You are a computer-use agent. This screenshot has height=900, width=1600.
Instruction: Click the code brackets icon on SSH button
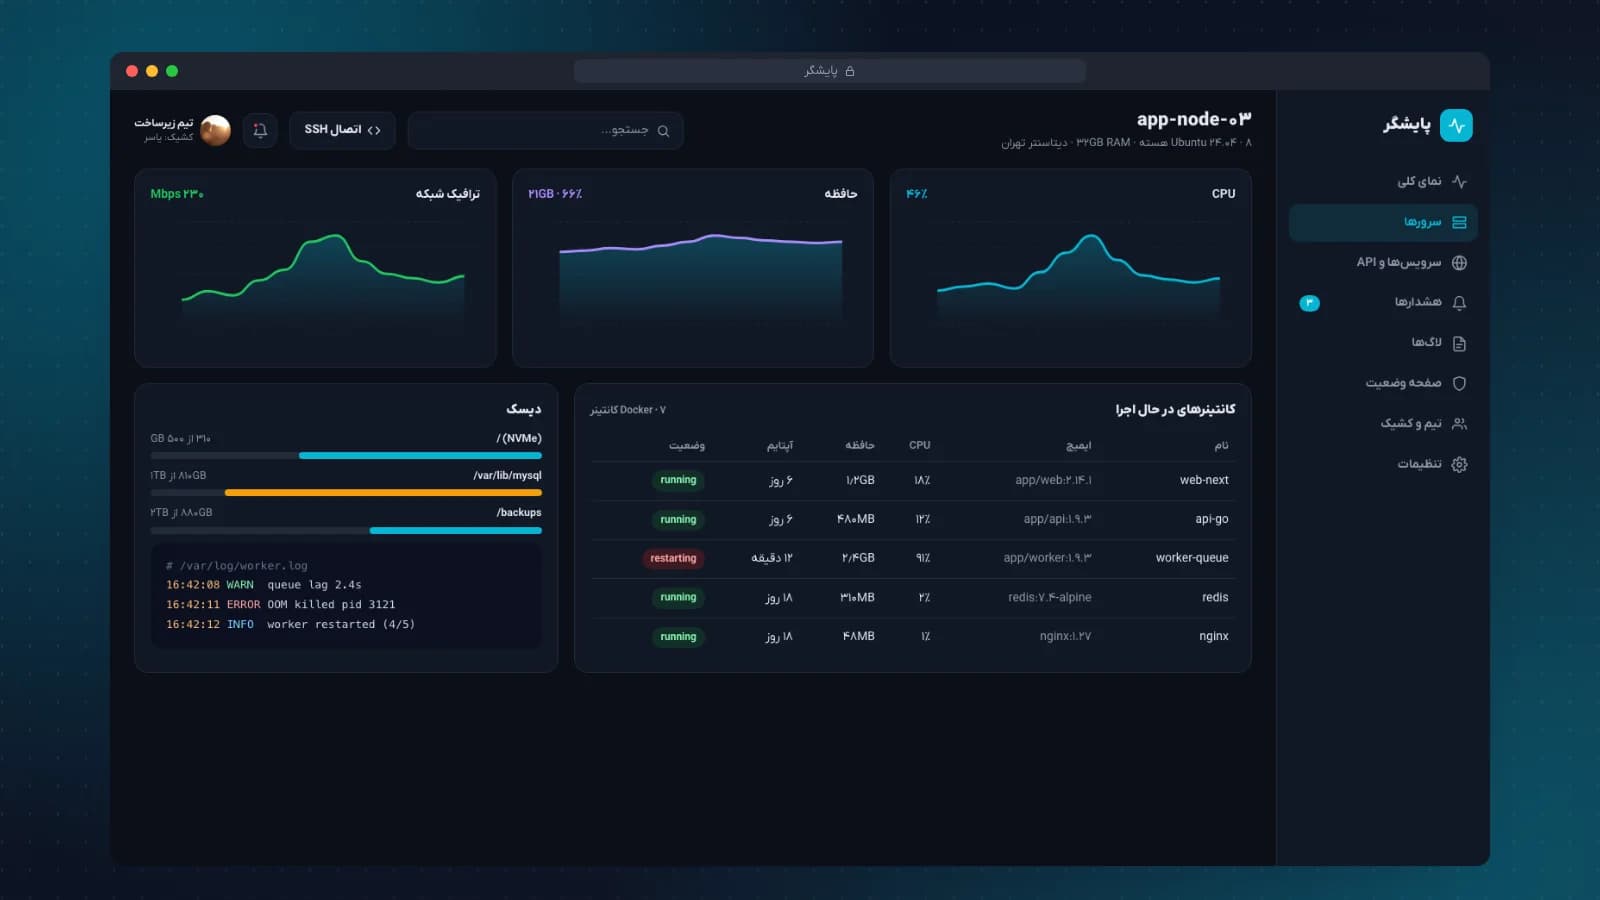pyautogui.click(x=374, y=130)
